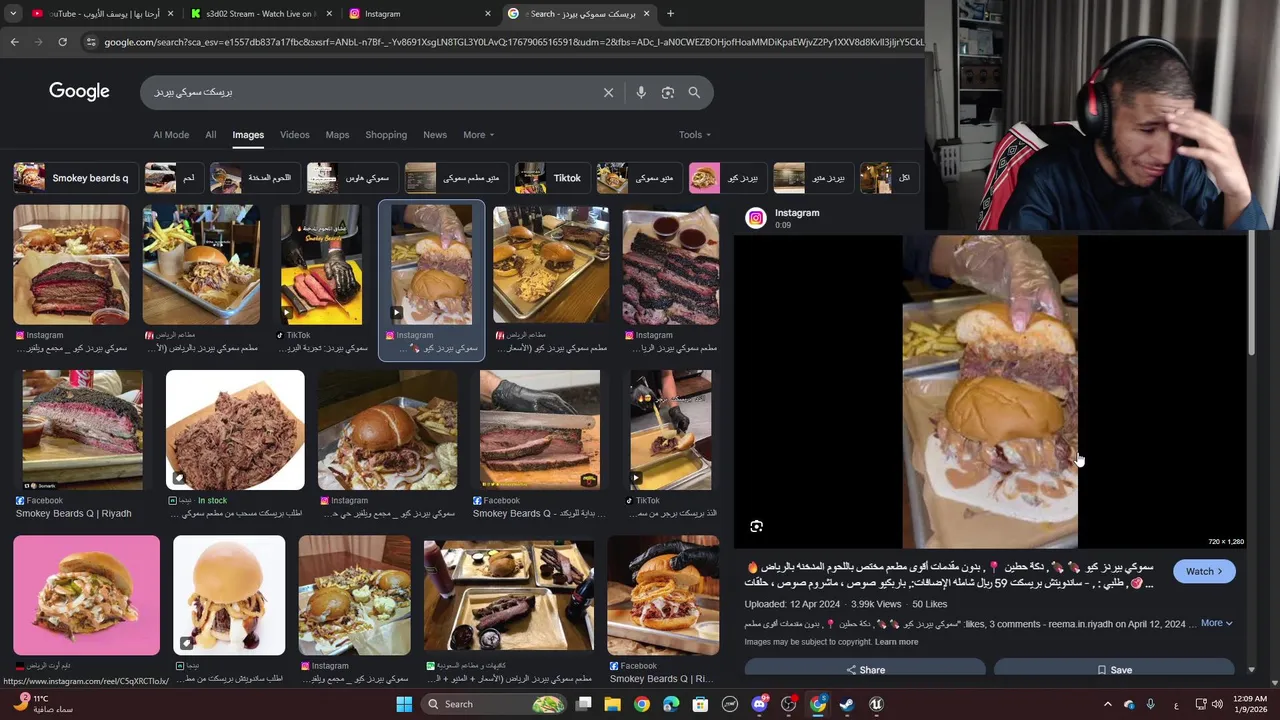This screenshot has height=720, width=1280.
Task: Click the Watch button
Action: click(1204, 571)
